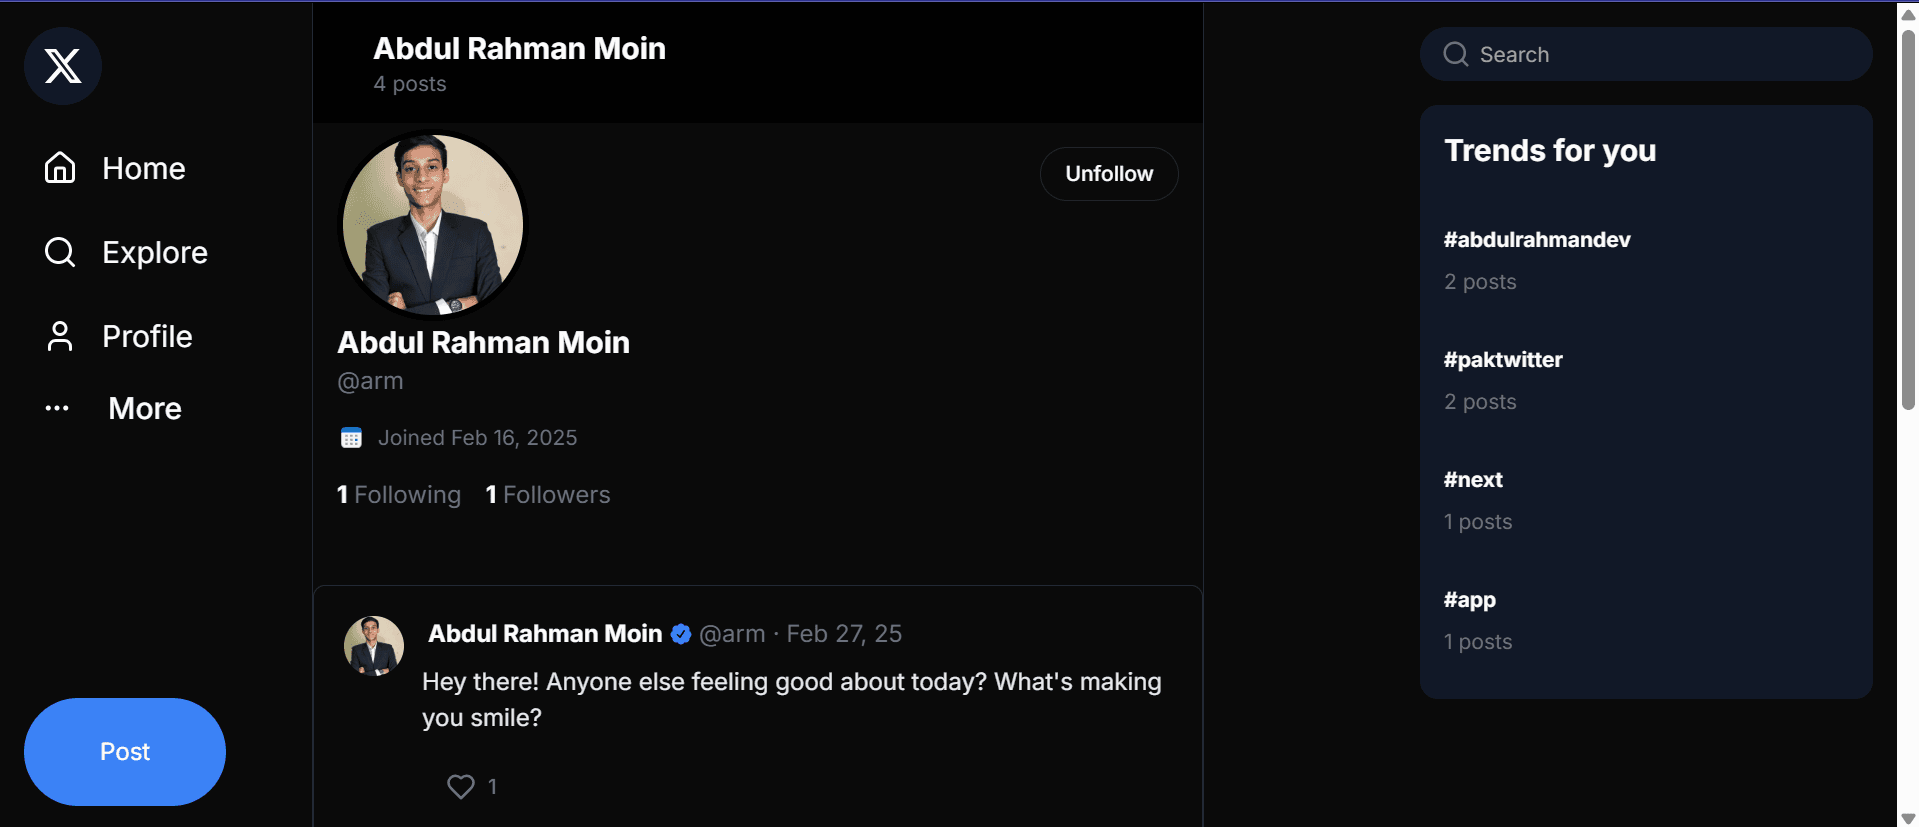Click the X logo icon
Viewport: 1919px width, 827px height.
point(62,66)
